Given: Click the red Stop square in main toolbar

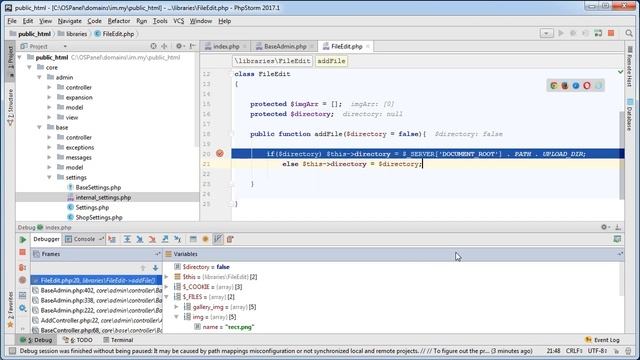Looking at the screenshot, I should click(611, 33).
